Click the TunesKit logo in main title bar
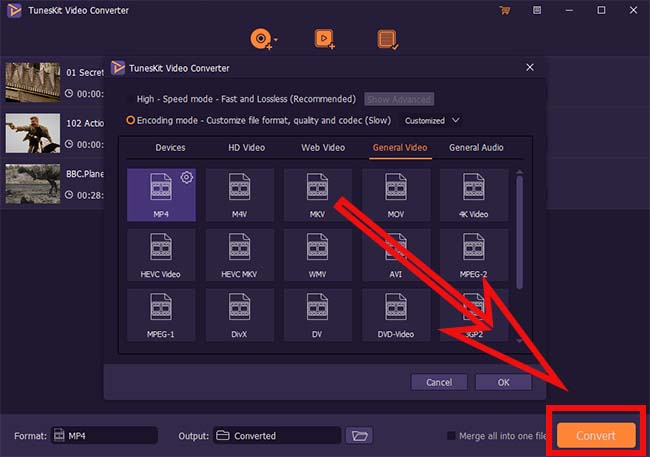This screenshot has width=650, height=457. [15, 10]
